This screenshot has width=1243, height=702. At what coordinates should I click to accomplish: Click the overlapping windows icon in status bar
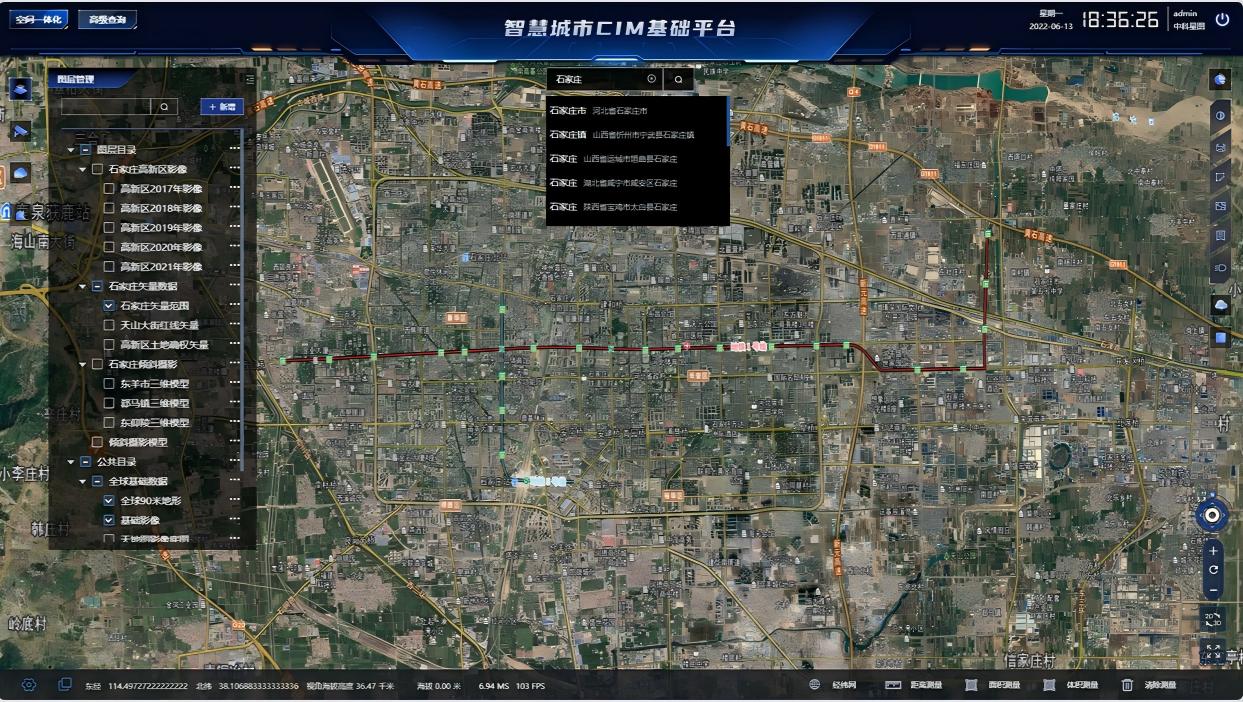point(65,685)
